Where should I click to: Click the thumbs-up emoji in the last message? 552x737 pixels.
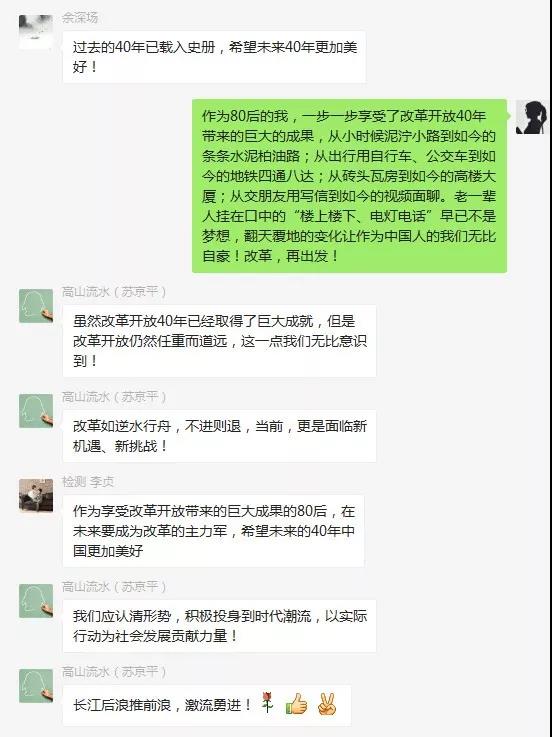coord(297,704)
